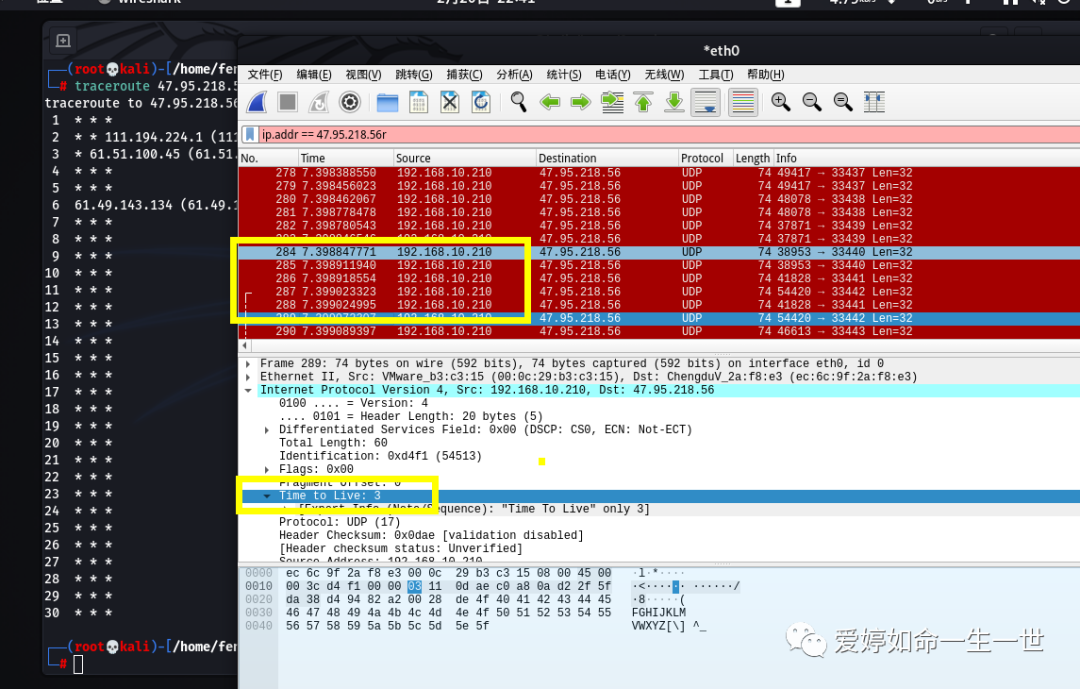This screenshot has height=689, width=1080.
Task: Select packet 284 row in list
Action: click(x=659, y=252)
